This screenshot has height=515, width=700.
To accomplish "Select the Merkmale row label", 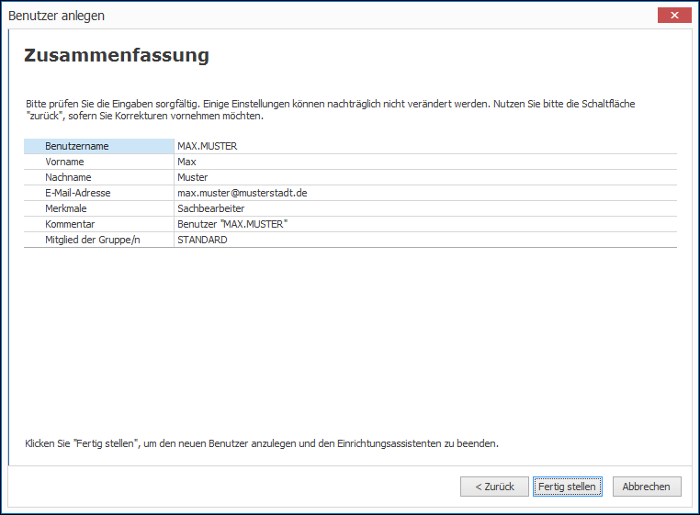I will (66, 209).
